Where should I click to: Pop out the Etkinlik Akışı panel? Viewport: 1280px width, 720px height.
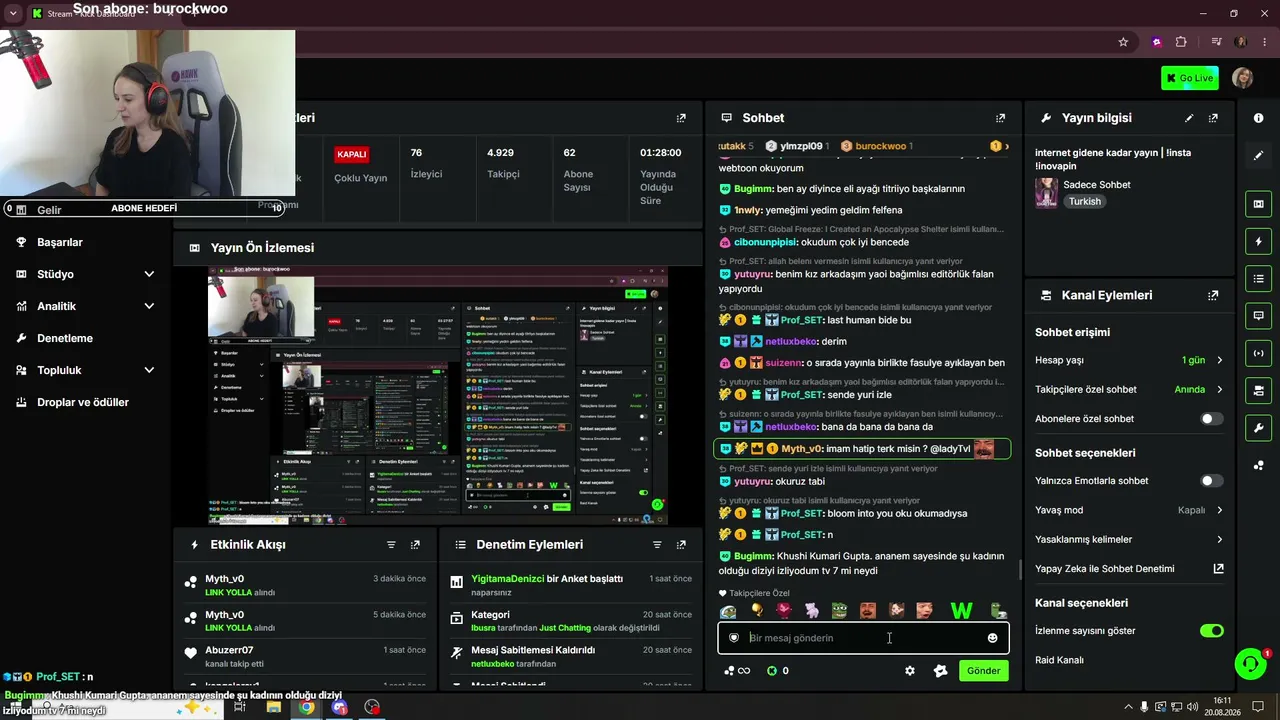pos(415,545)
